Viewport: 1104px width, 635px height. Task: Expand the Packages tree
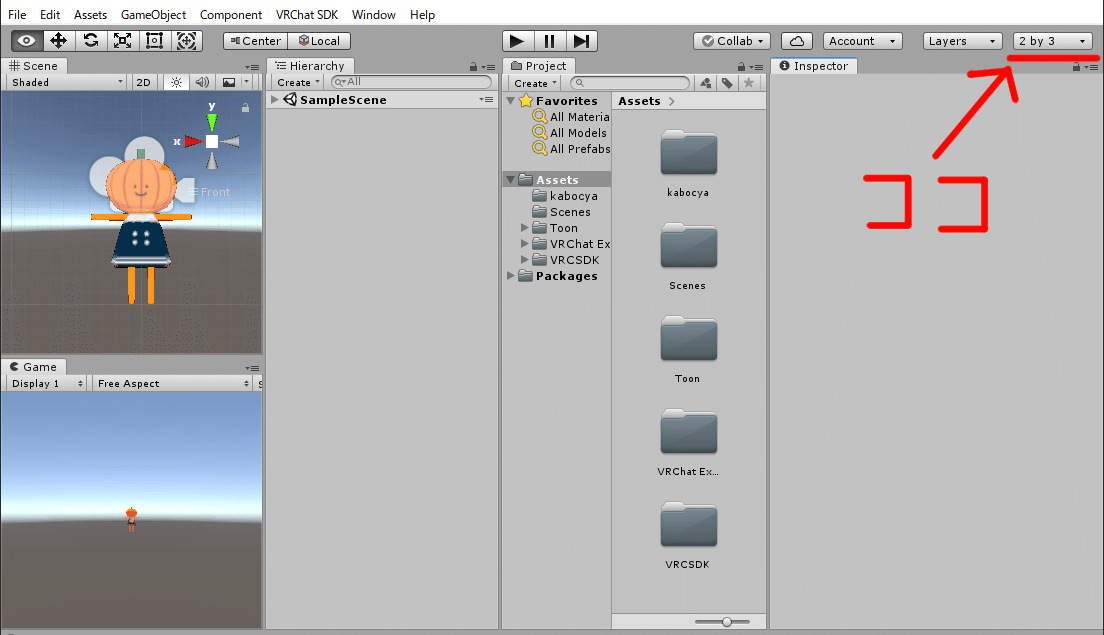point(510,276)
